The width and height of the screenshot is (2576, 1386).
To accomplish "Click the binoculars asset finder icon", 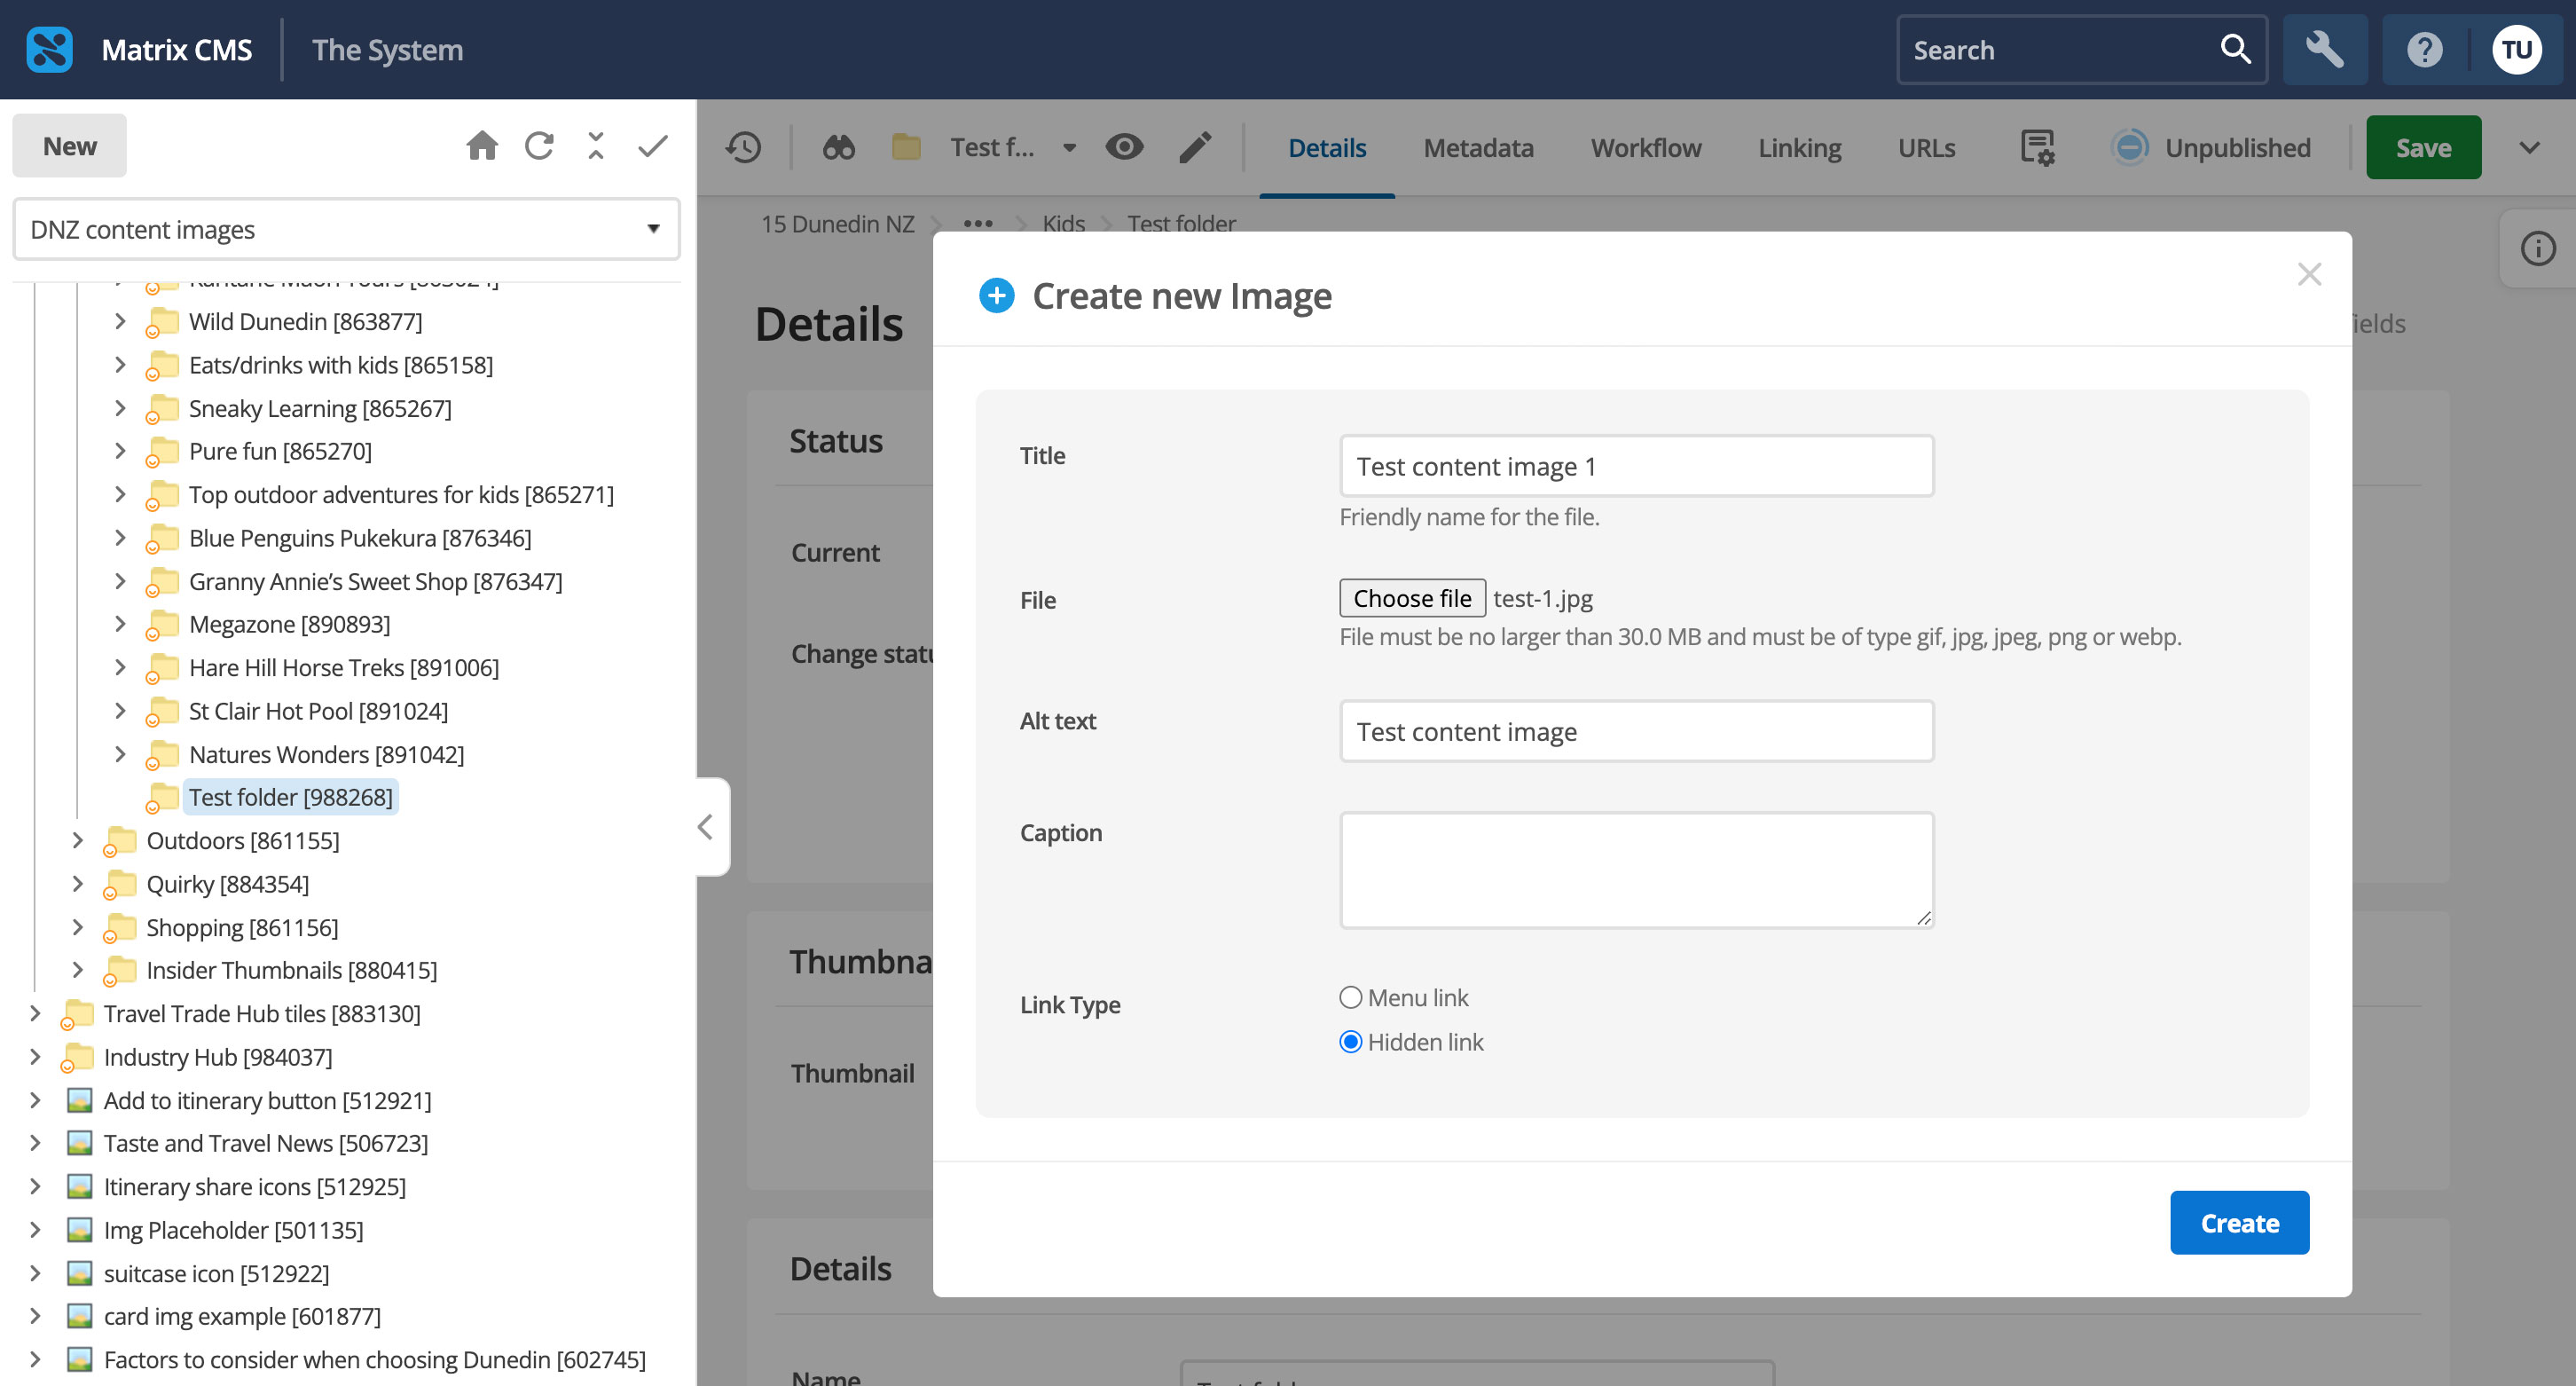I will click(x=838, y=148).
